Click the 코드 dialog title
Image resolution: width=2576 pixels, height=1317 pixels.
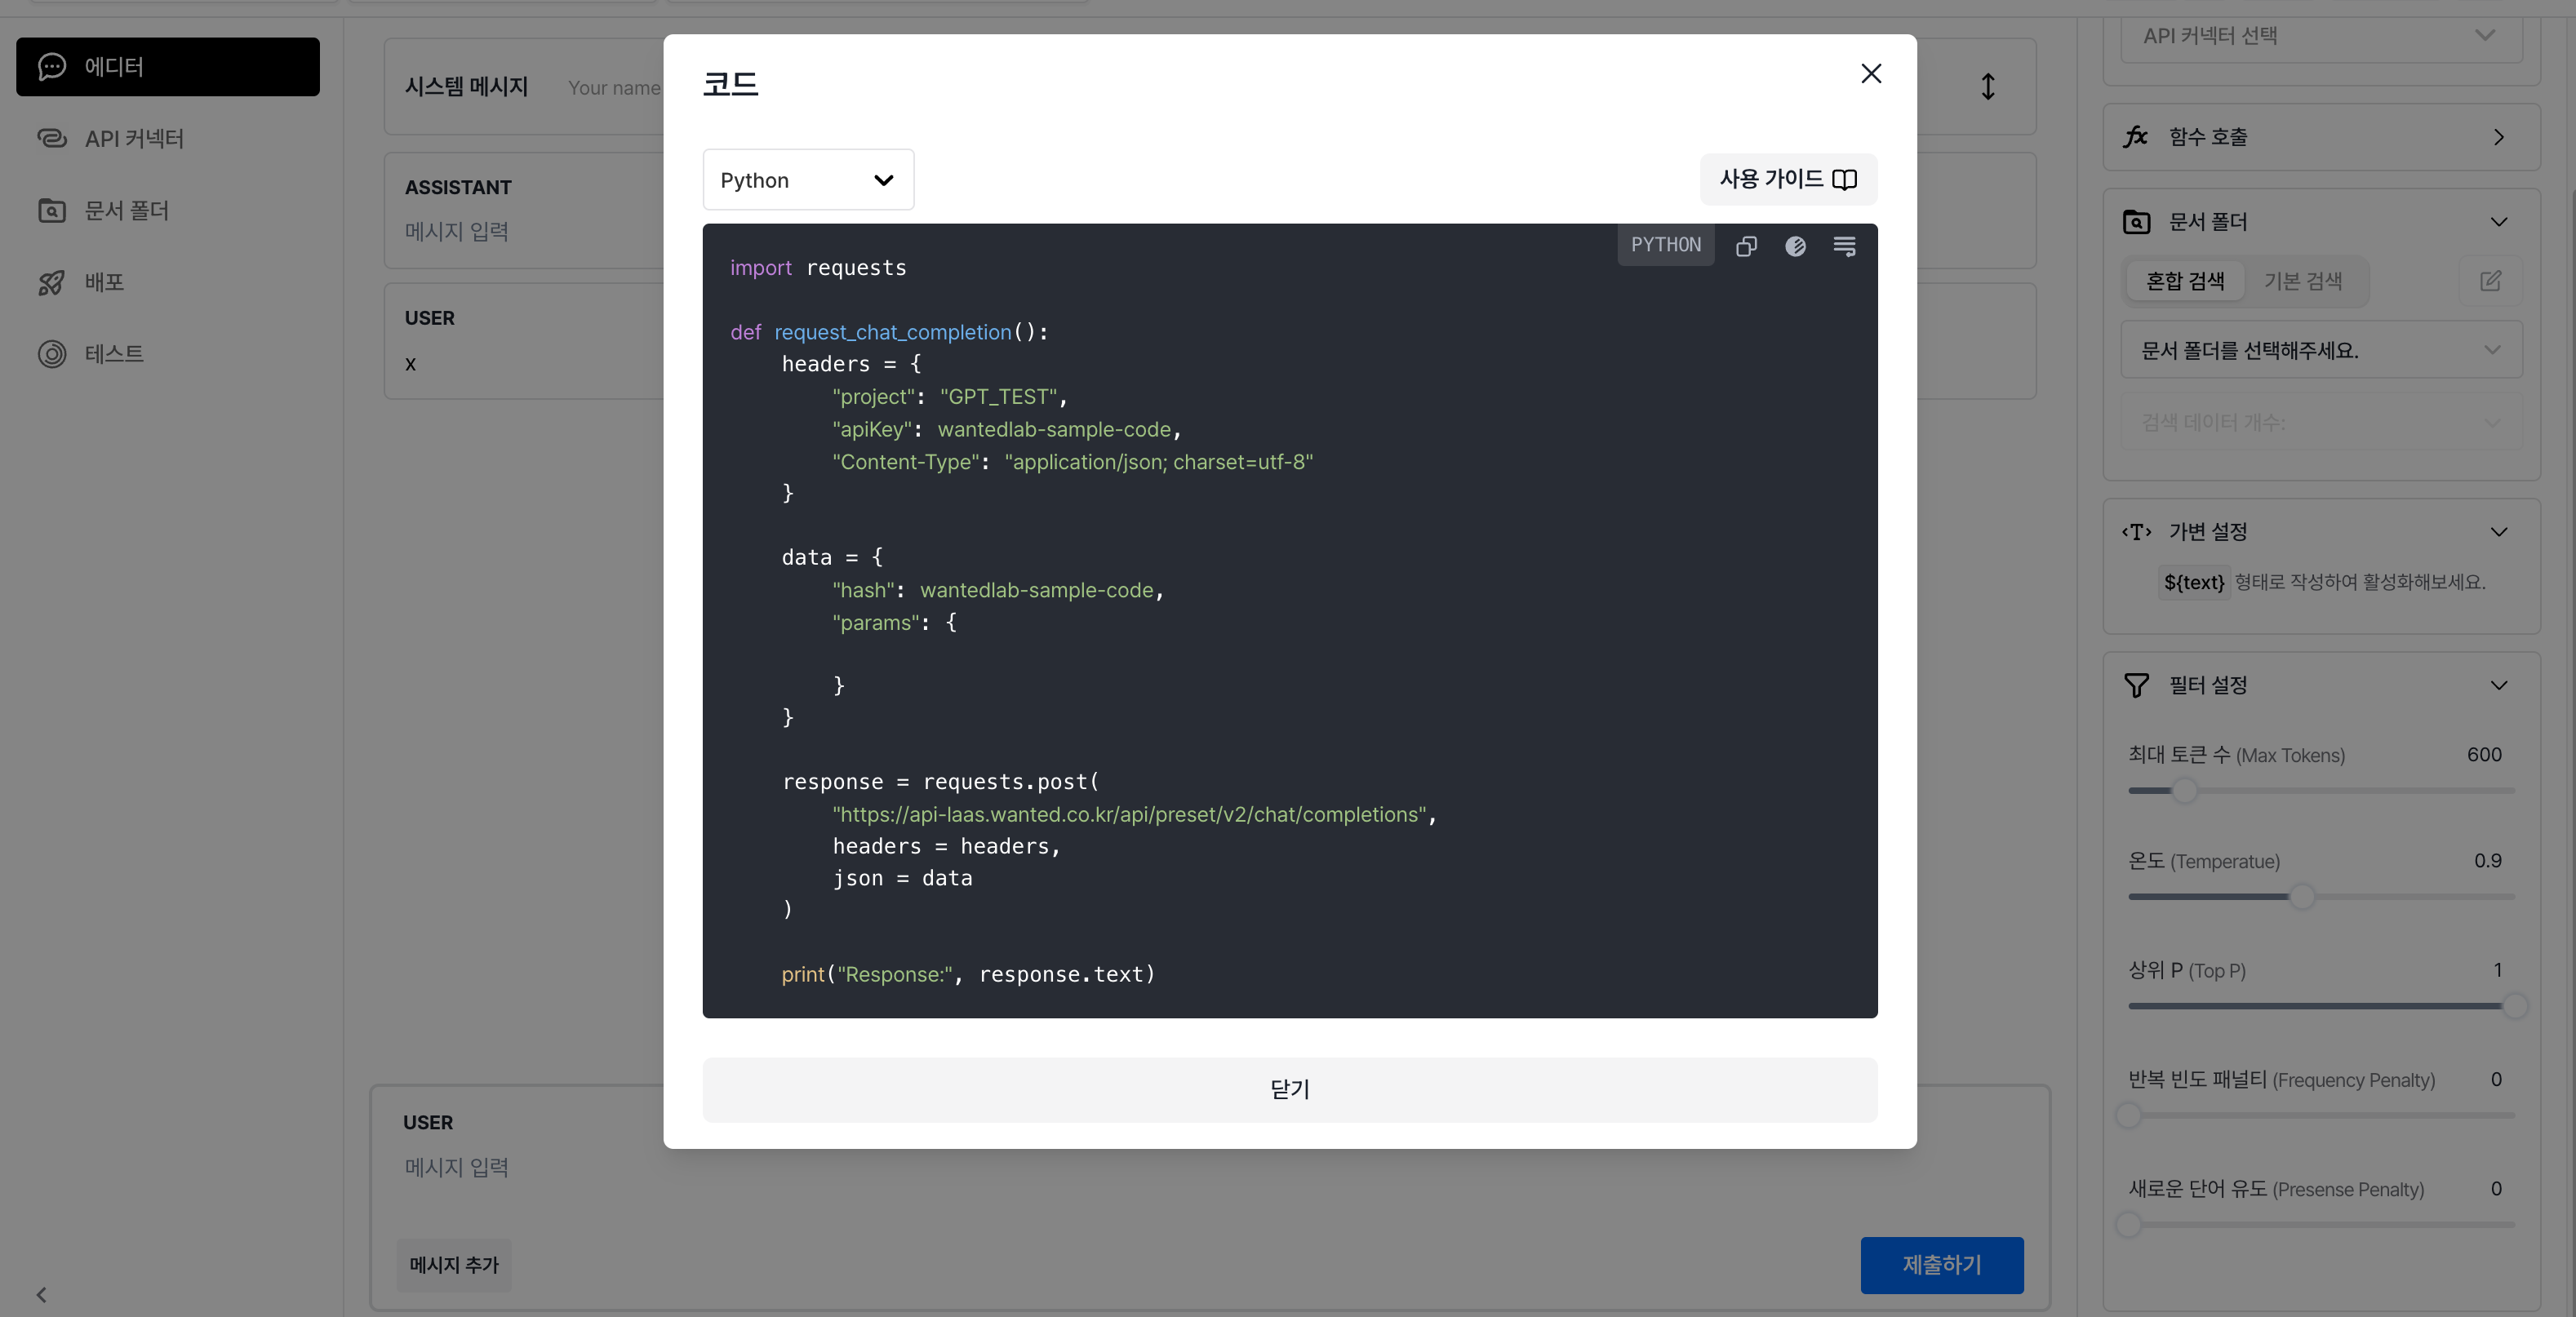[730, 84]
